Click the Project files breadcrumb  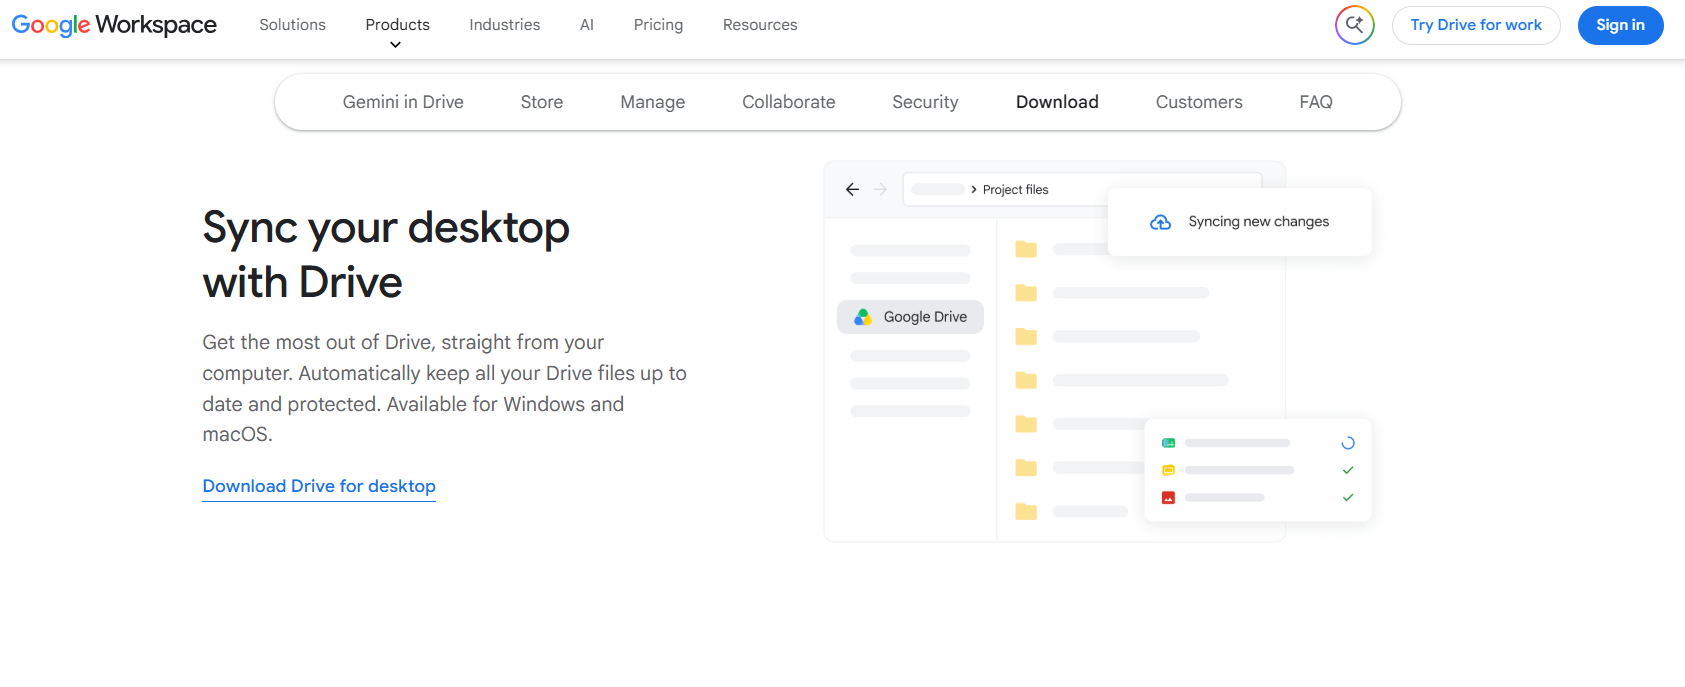pyautogui.click(x=1015, y=190)
